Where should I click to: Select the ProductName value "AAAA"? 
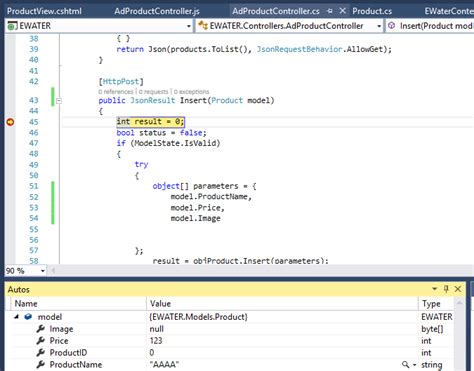(x=164, y=364)
